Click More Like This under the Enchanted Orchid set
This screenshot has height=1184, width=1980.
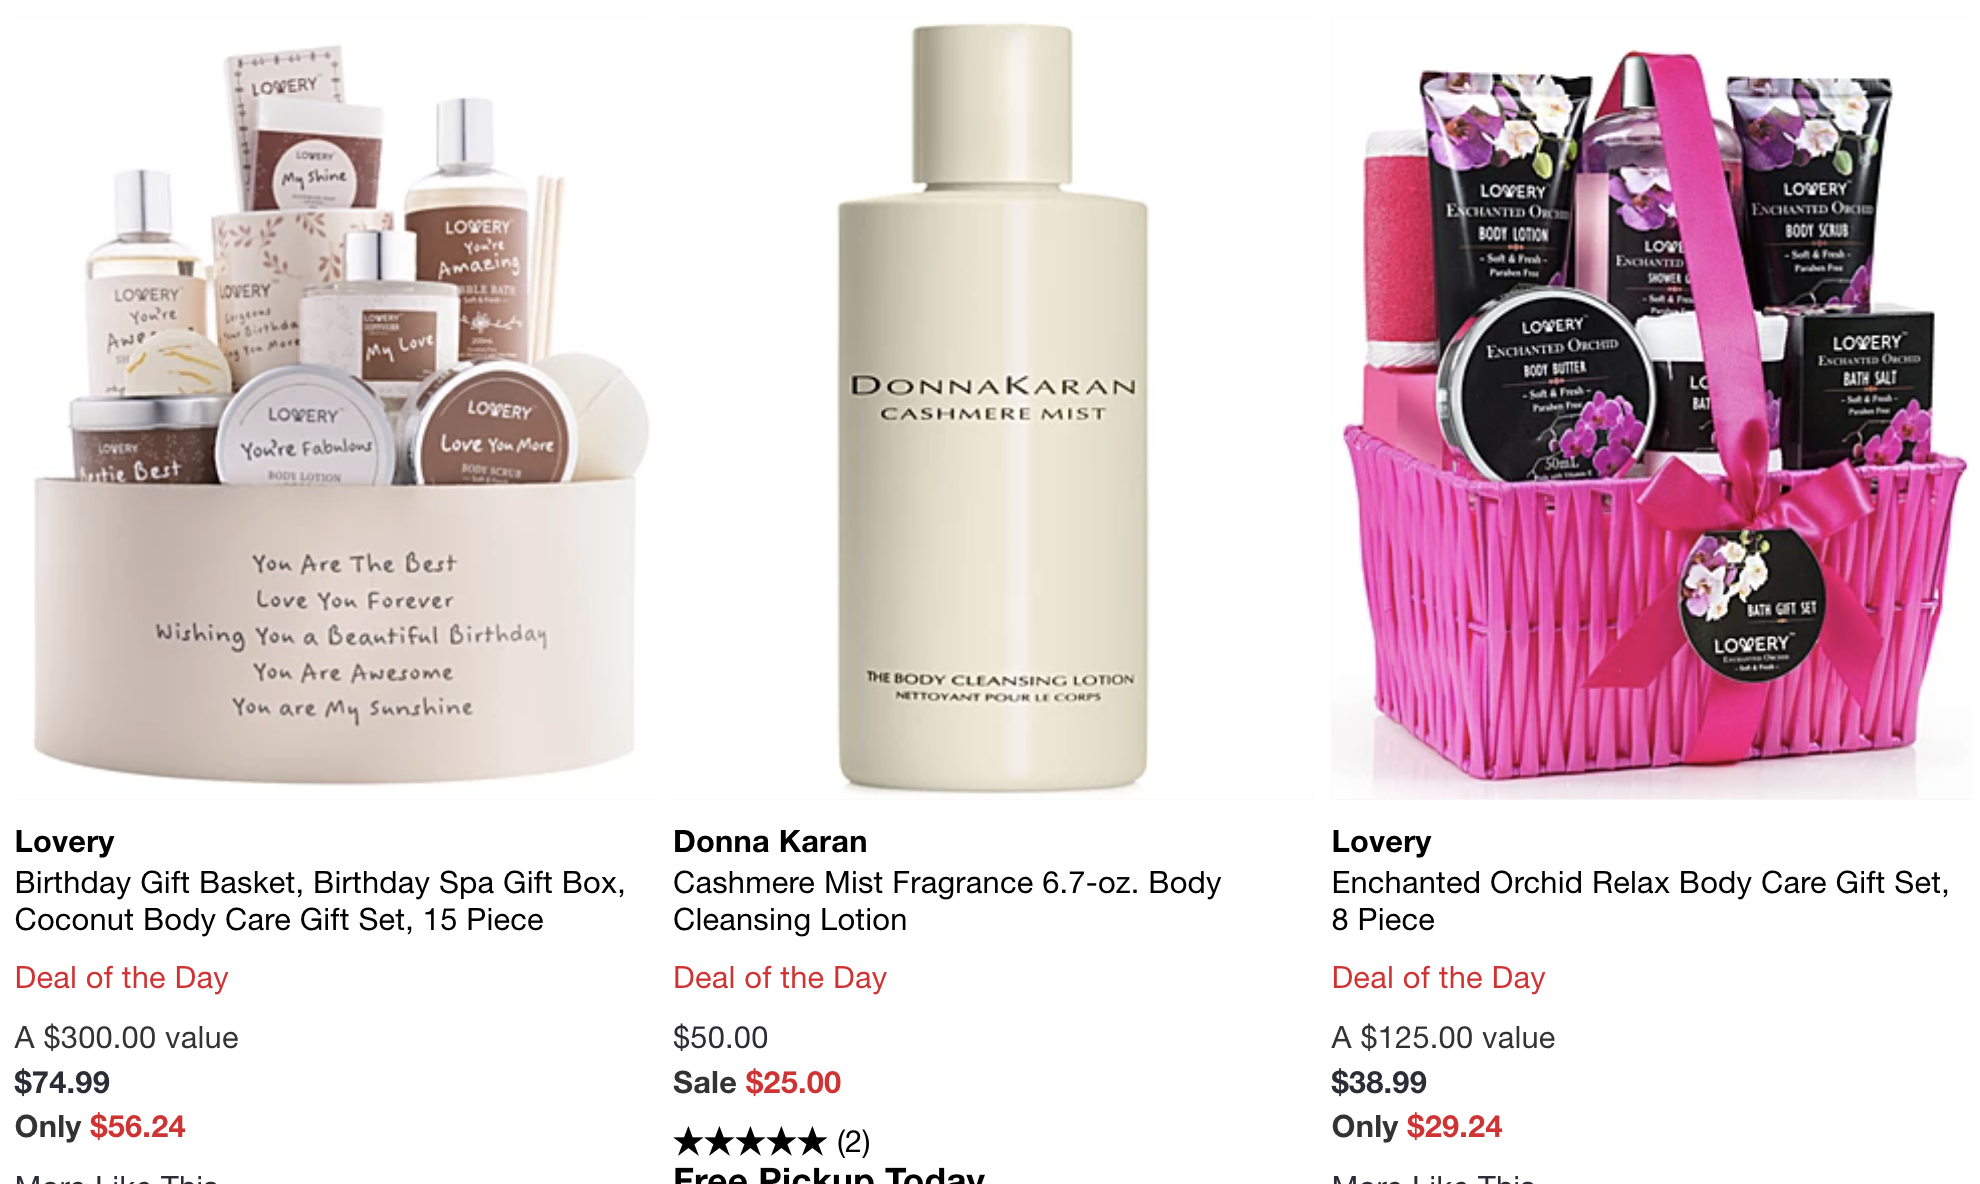(x=1433, y=1178)
